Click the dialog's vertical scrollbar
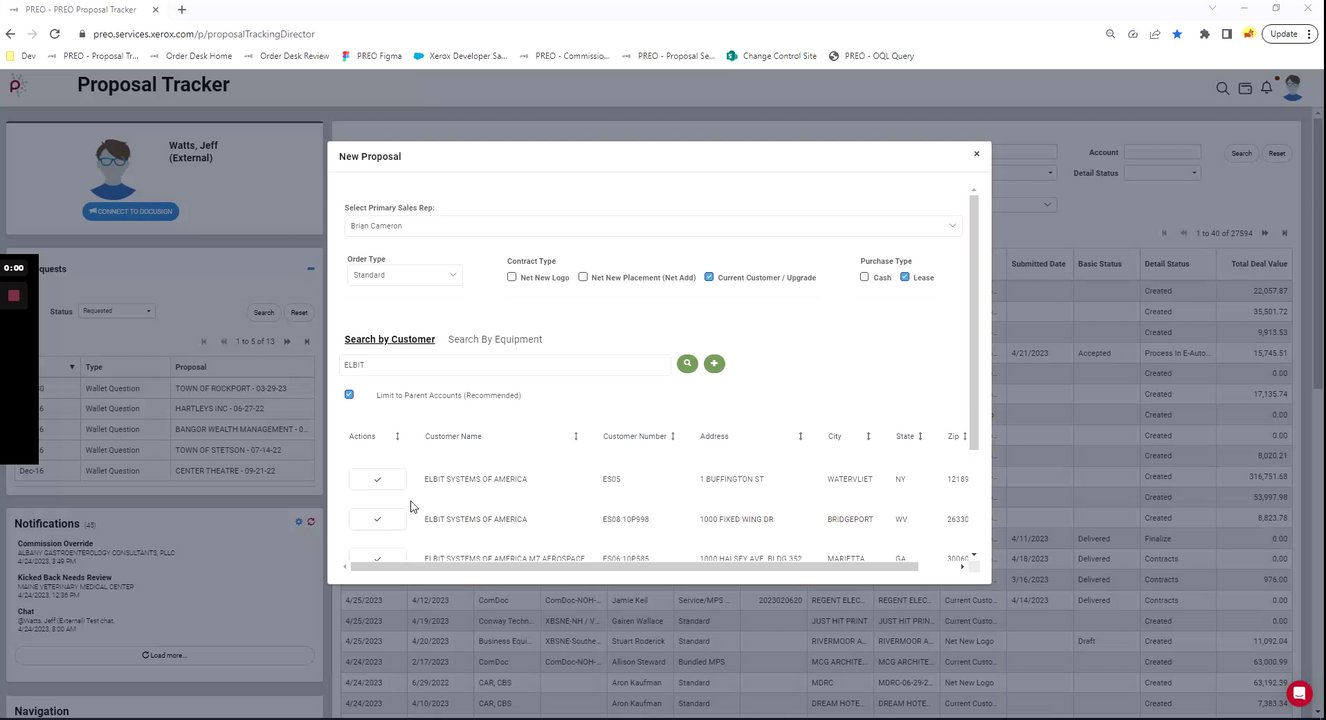This screenshot has height=720, width=1326. 974,320
